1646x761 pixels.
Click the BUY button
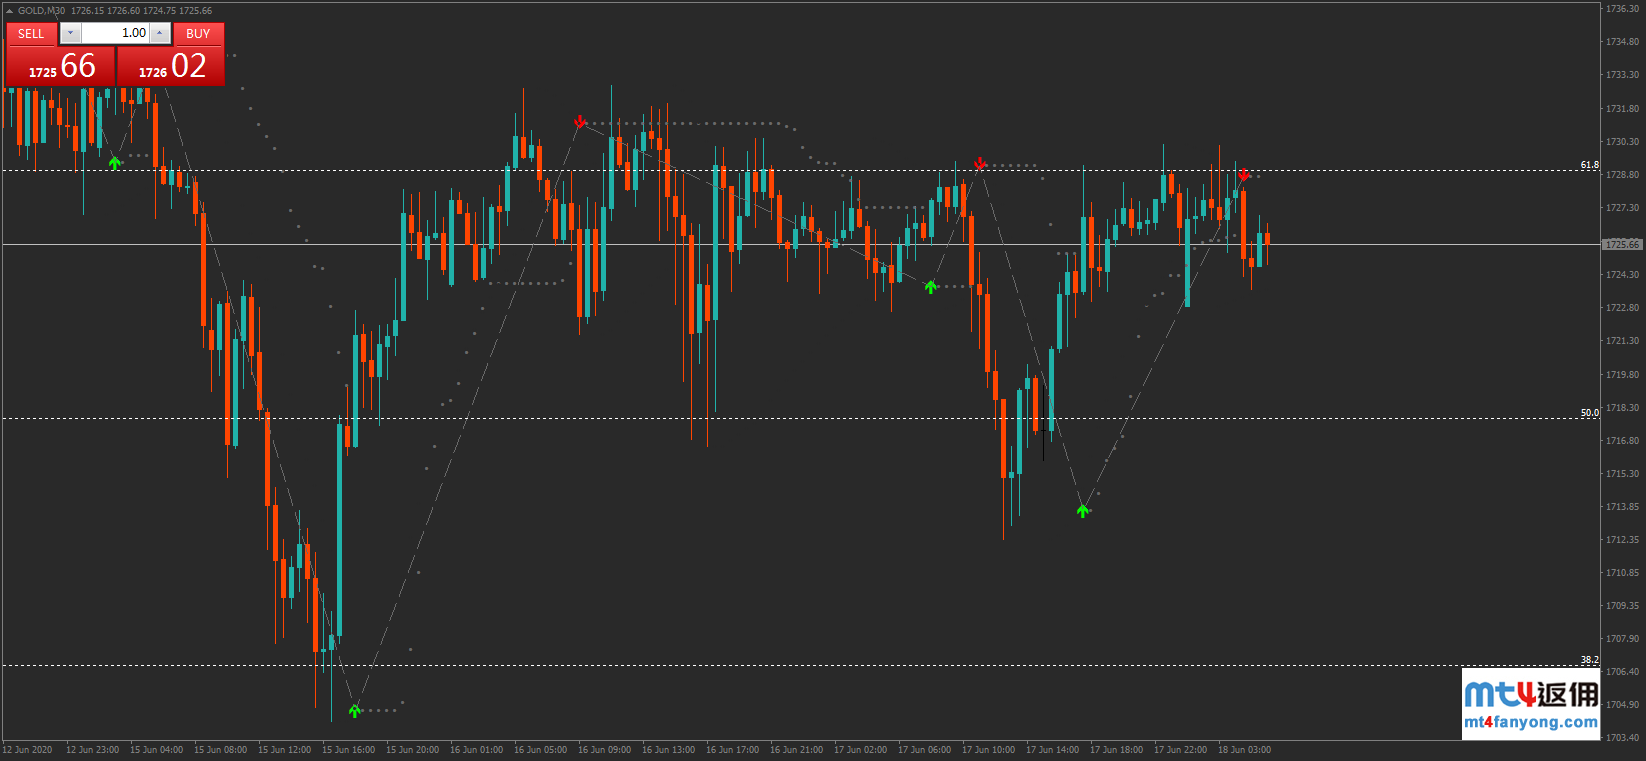[x=198, y=34]
